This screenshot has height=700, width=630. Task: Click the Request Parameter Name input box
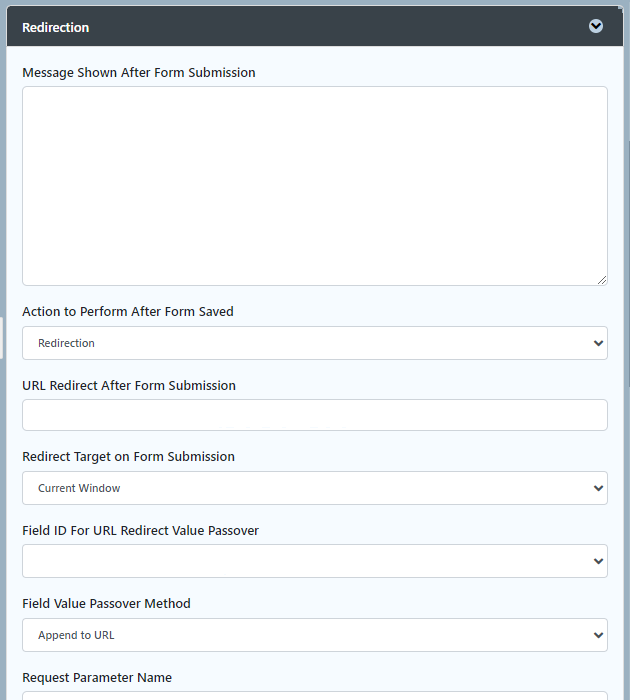pos(314,694)
